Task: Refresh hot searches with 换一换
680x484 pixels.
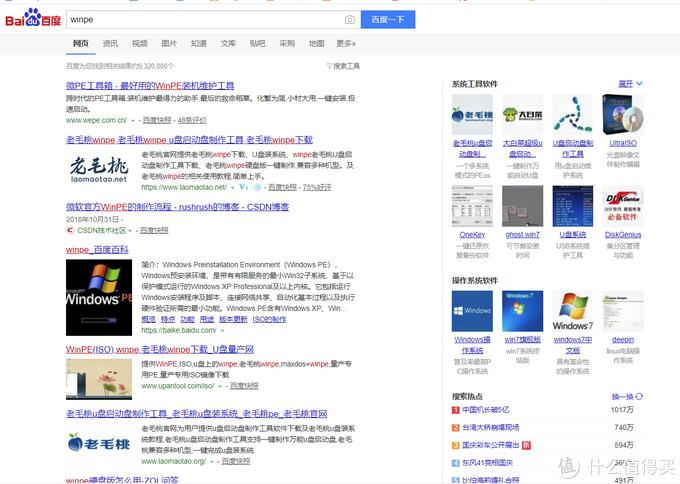Action: (627, 397)
